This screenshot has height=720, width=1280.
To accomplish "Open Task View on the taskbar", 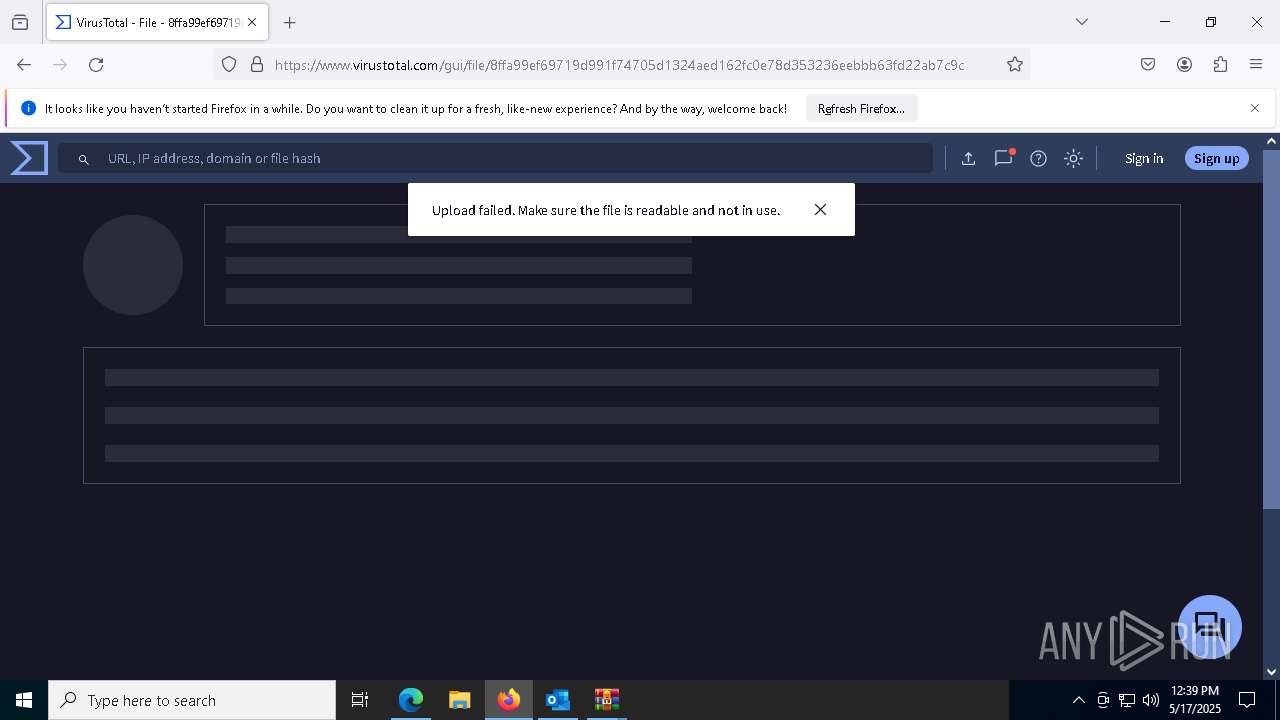I will 360,700.
